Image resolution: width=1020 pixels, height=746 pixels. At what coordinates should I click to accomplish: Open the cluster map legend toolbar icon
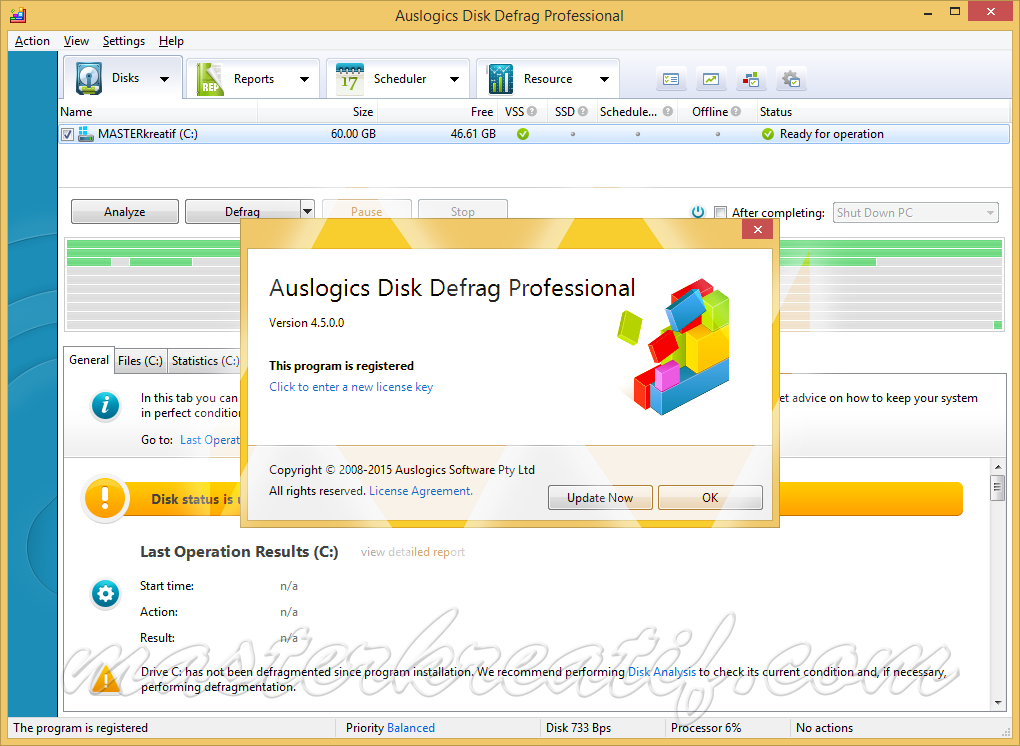click(751, 79)
